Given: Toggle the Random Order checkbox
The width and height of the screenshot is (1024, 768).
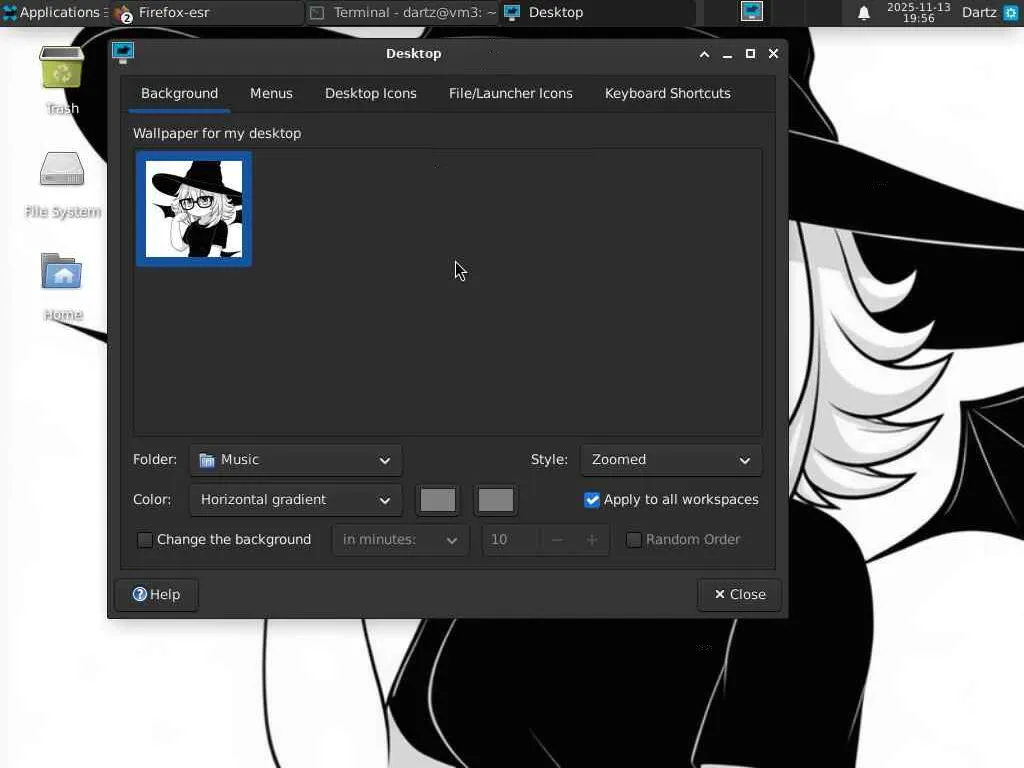Looking at the screenshot, I should click(x=633, y=540).
